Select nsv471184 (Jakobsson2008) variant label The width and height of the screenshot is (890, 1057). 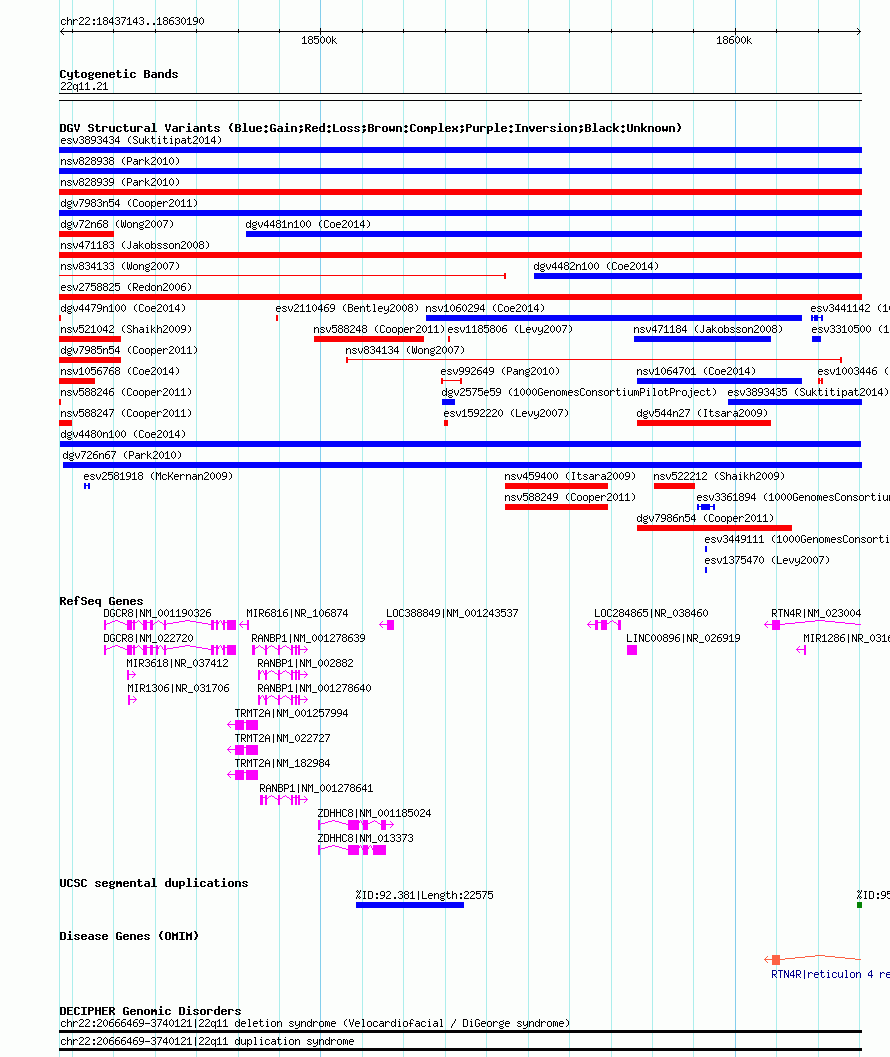click(708, 329)
